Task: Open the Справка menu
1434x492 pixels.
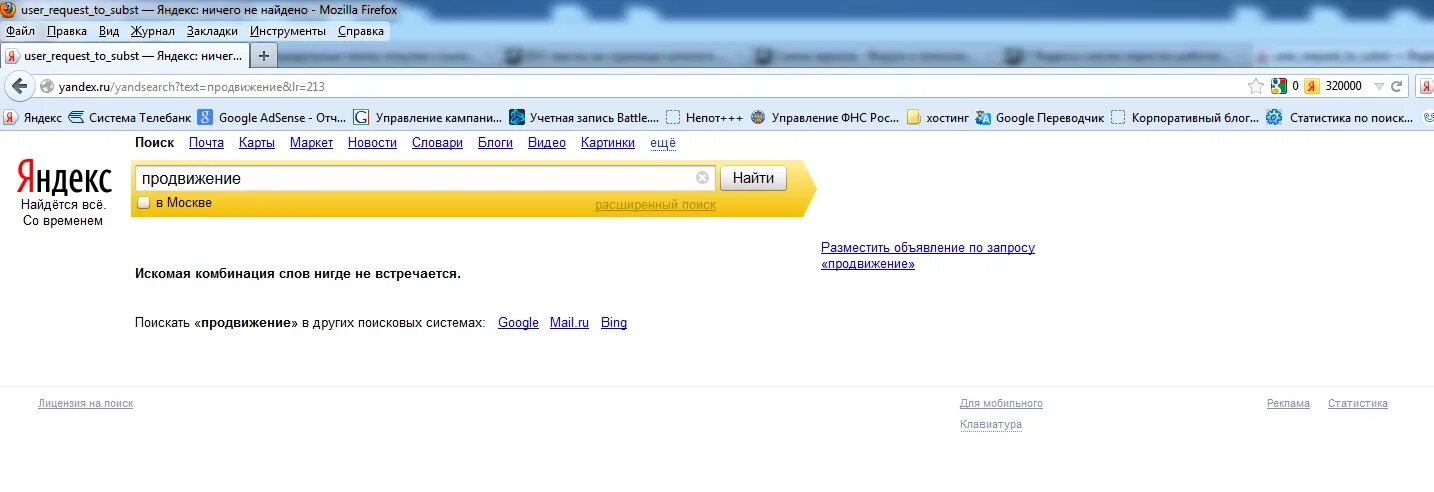Action: 361,31
